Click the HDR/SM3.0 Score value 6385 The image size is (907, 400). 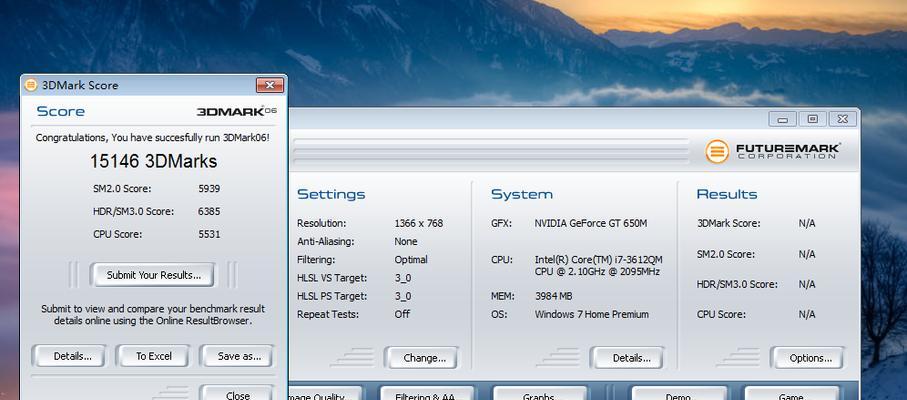click(x=209, y=212)
